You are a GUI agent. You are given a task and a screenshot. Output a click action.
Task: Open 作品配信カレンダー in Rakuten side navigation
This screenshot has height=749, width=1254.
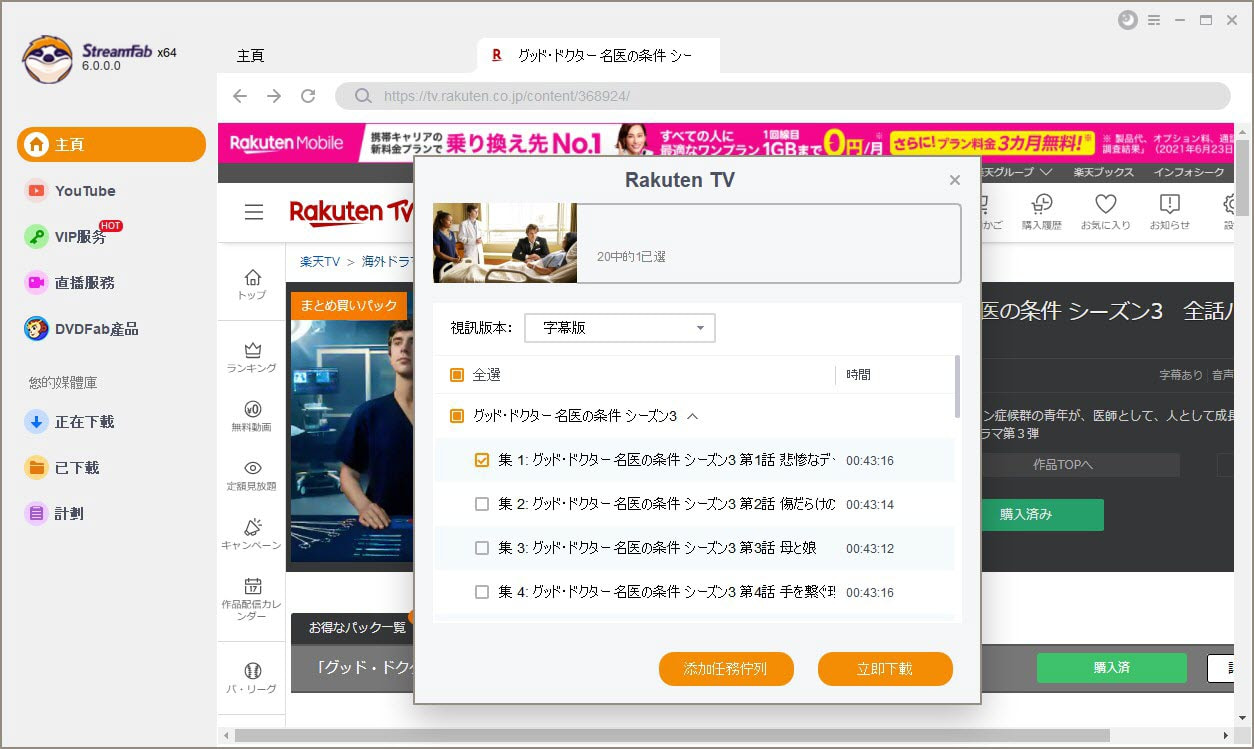(252, 599)
